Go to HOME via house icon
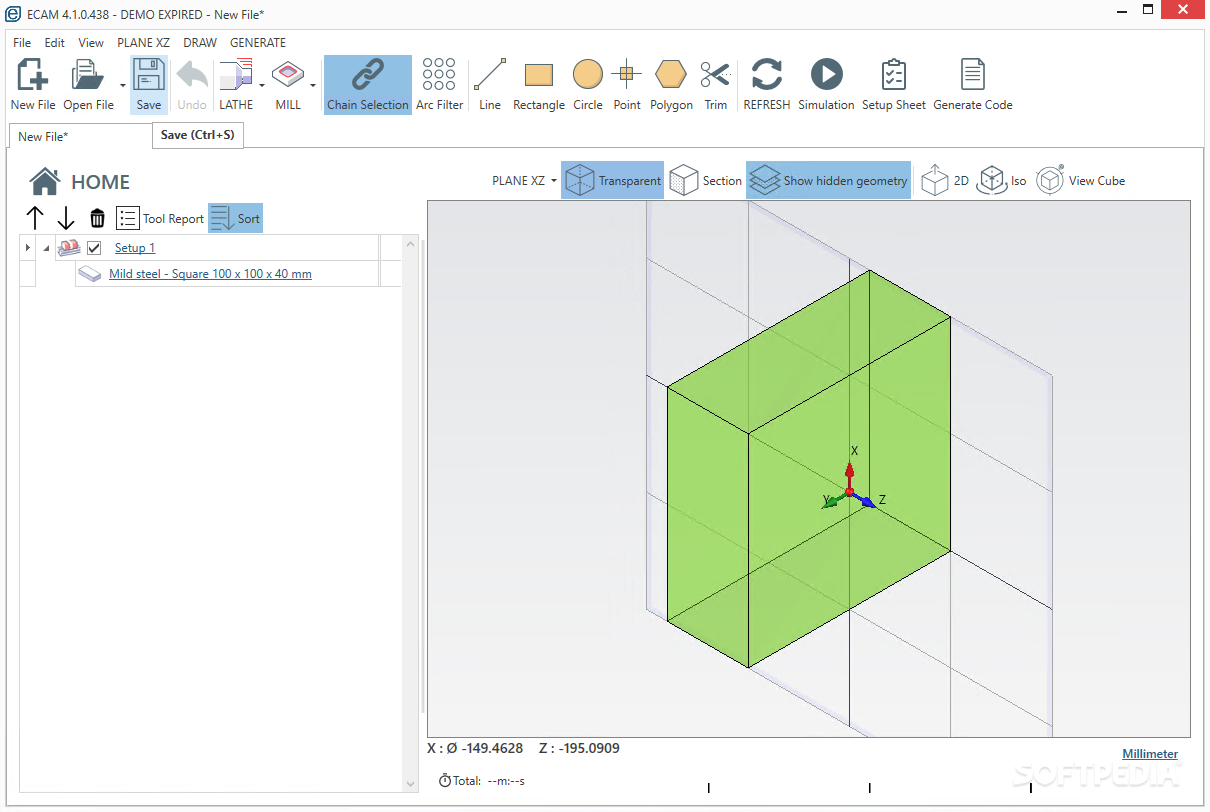The height and width of the screenshot is (812, 1210). [44, 181]
